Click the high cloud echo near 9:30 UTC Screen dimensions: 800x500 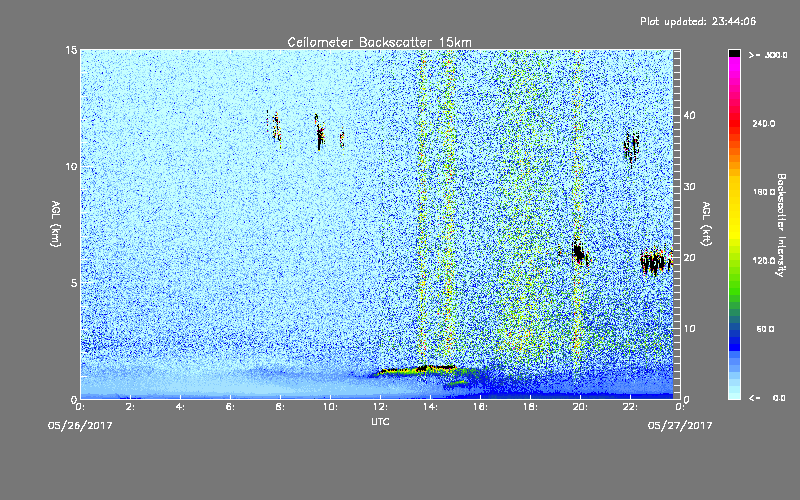pyautogui.click(x=319, y=133)
